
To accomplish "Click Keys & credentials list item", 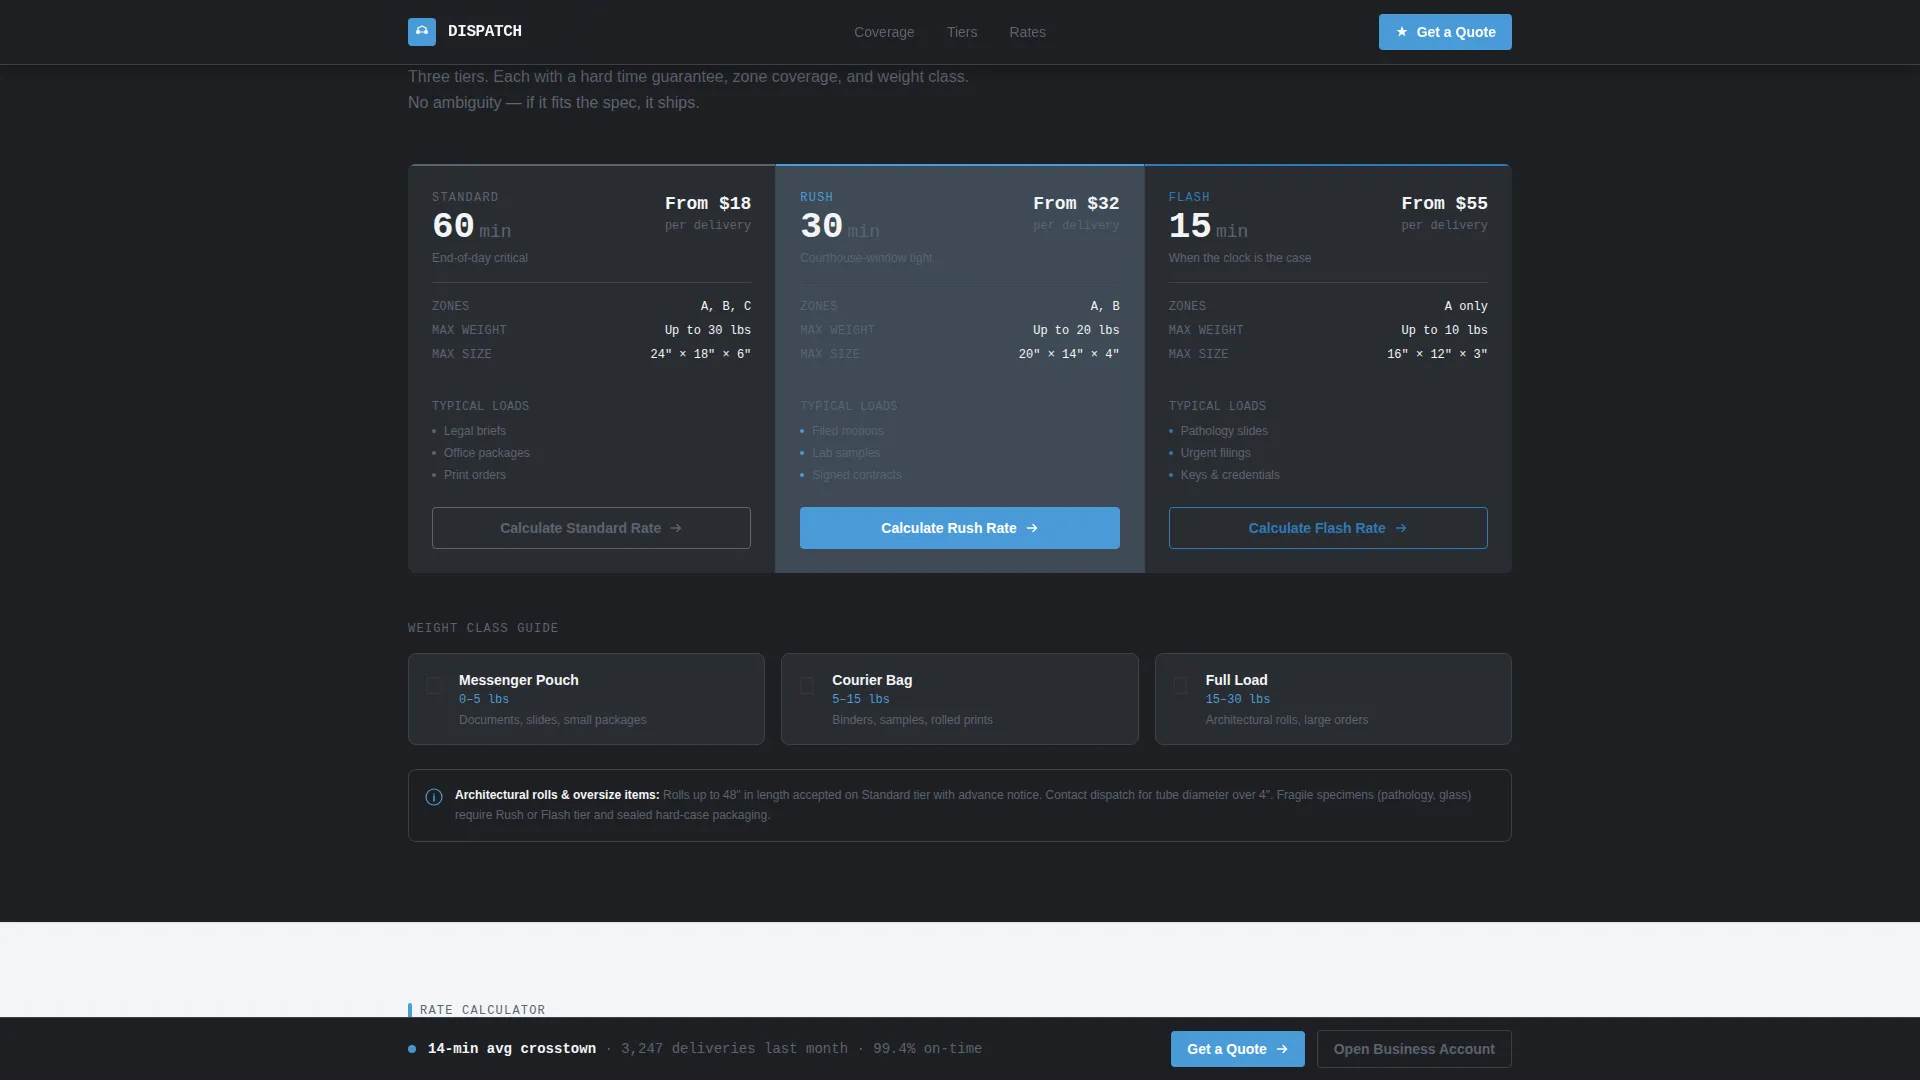I will pos(1230,475).
